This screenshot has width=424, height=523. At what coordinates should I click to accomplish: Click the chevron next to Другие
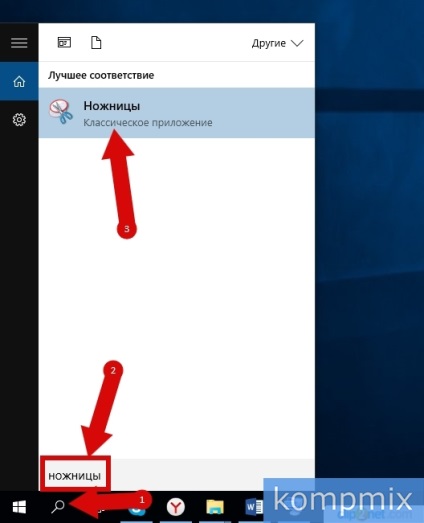(x=297, y=43)
